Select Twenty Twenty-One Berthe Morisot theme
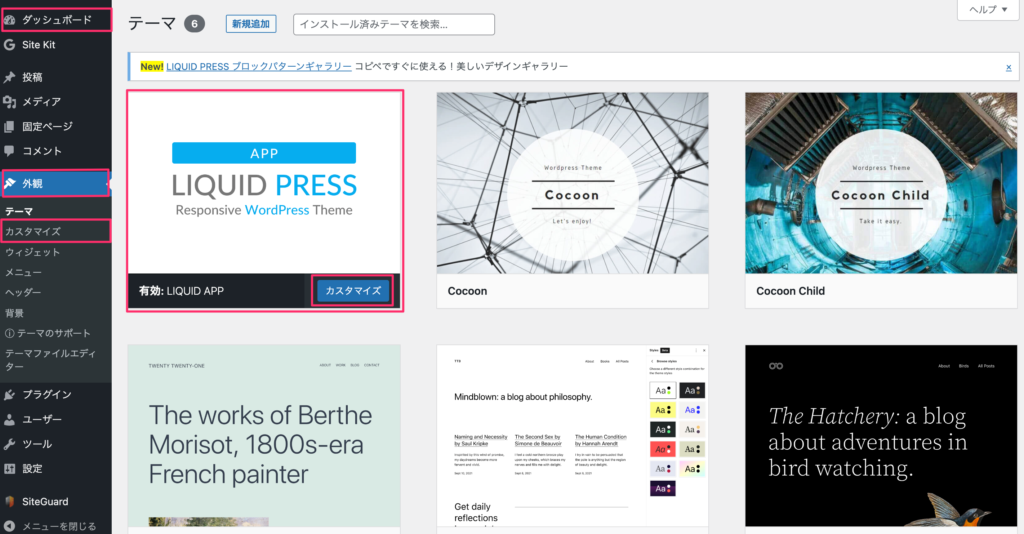The height and width of the screenshot is (534, 1024). 264,436
